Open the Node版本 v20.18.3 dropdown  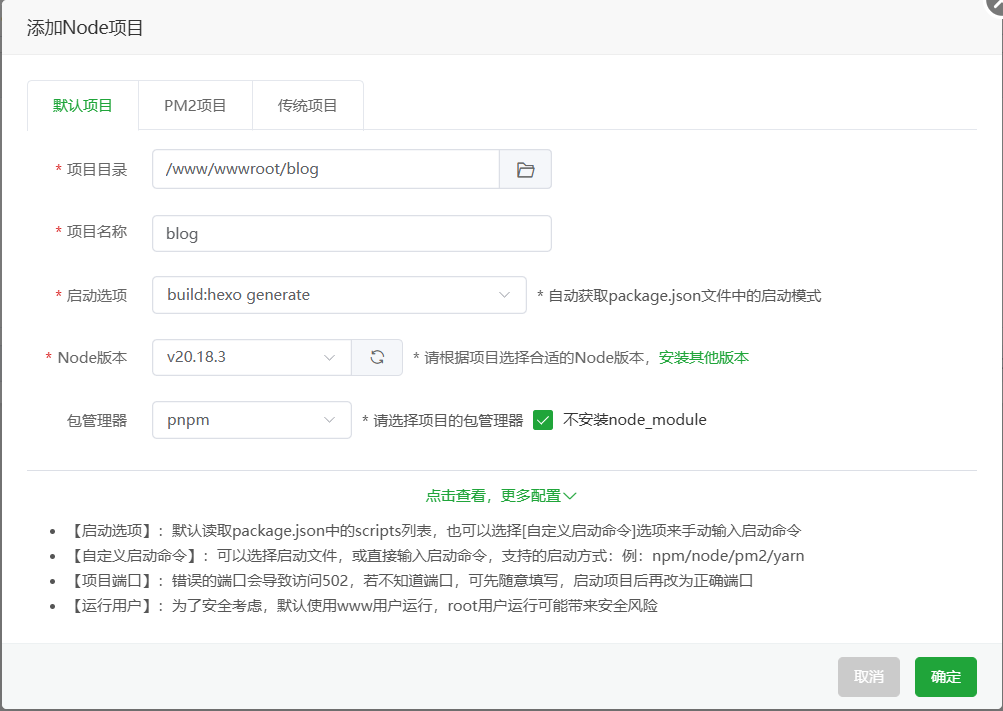(251, 357)
